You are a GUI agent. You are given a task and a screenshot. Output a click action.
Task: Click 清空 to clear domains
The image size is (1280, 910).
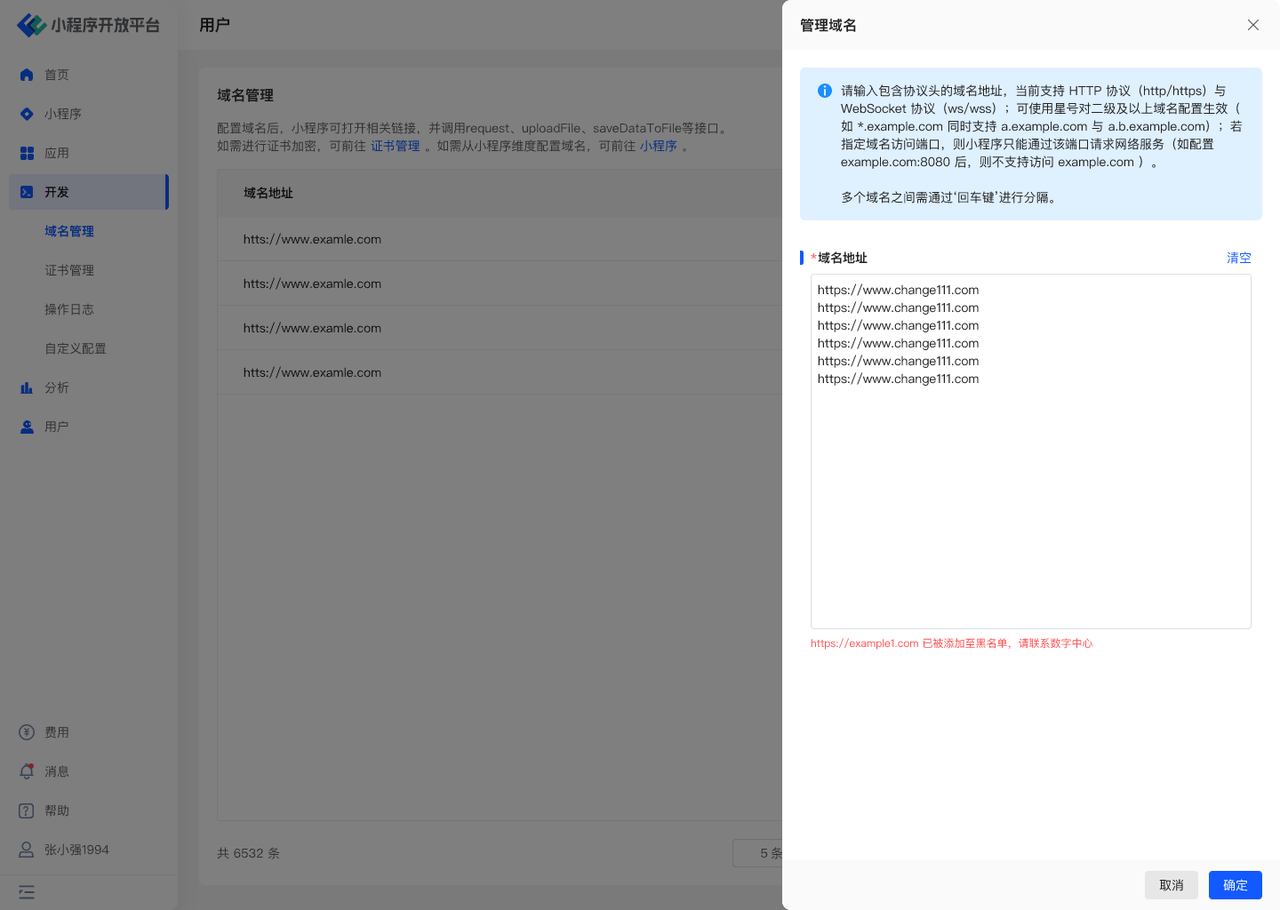(x=1238, y=258)
